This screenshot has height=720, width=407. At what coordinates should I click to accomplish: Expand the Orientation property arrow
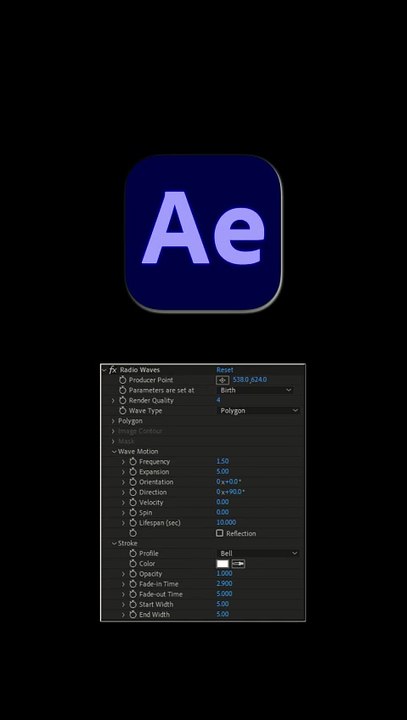123,482
